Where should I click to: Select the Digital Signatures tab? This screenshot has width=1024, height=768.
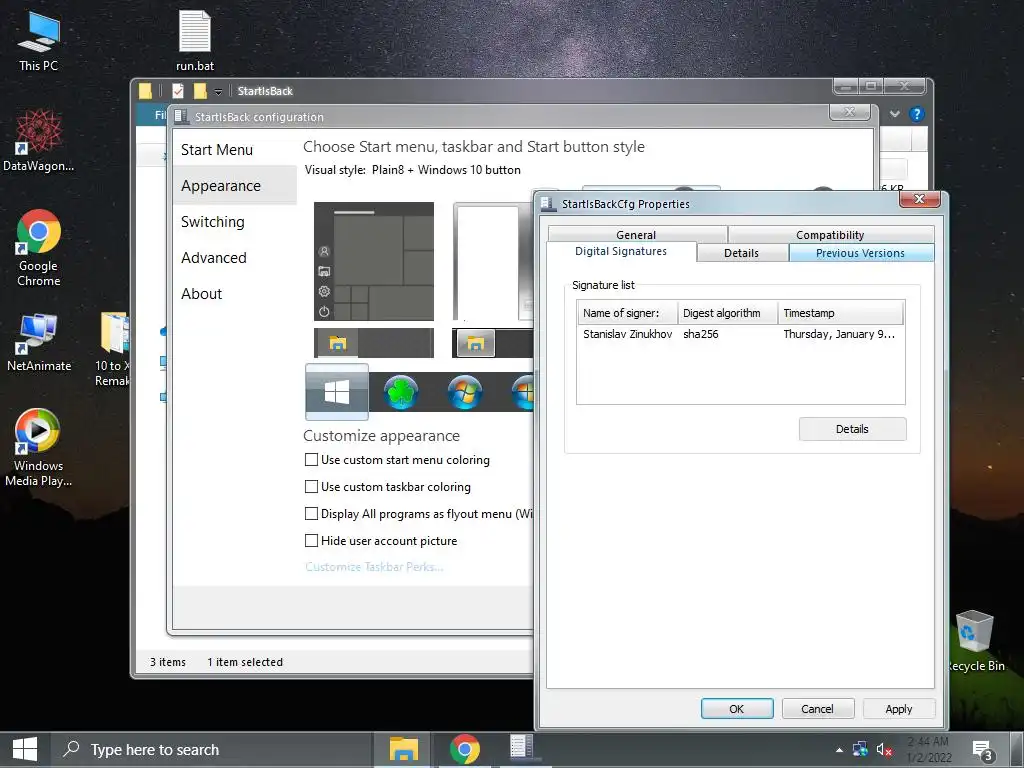coord(621,251)
